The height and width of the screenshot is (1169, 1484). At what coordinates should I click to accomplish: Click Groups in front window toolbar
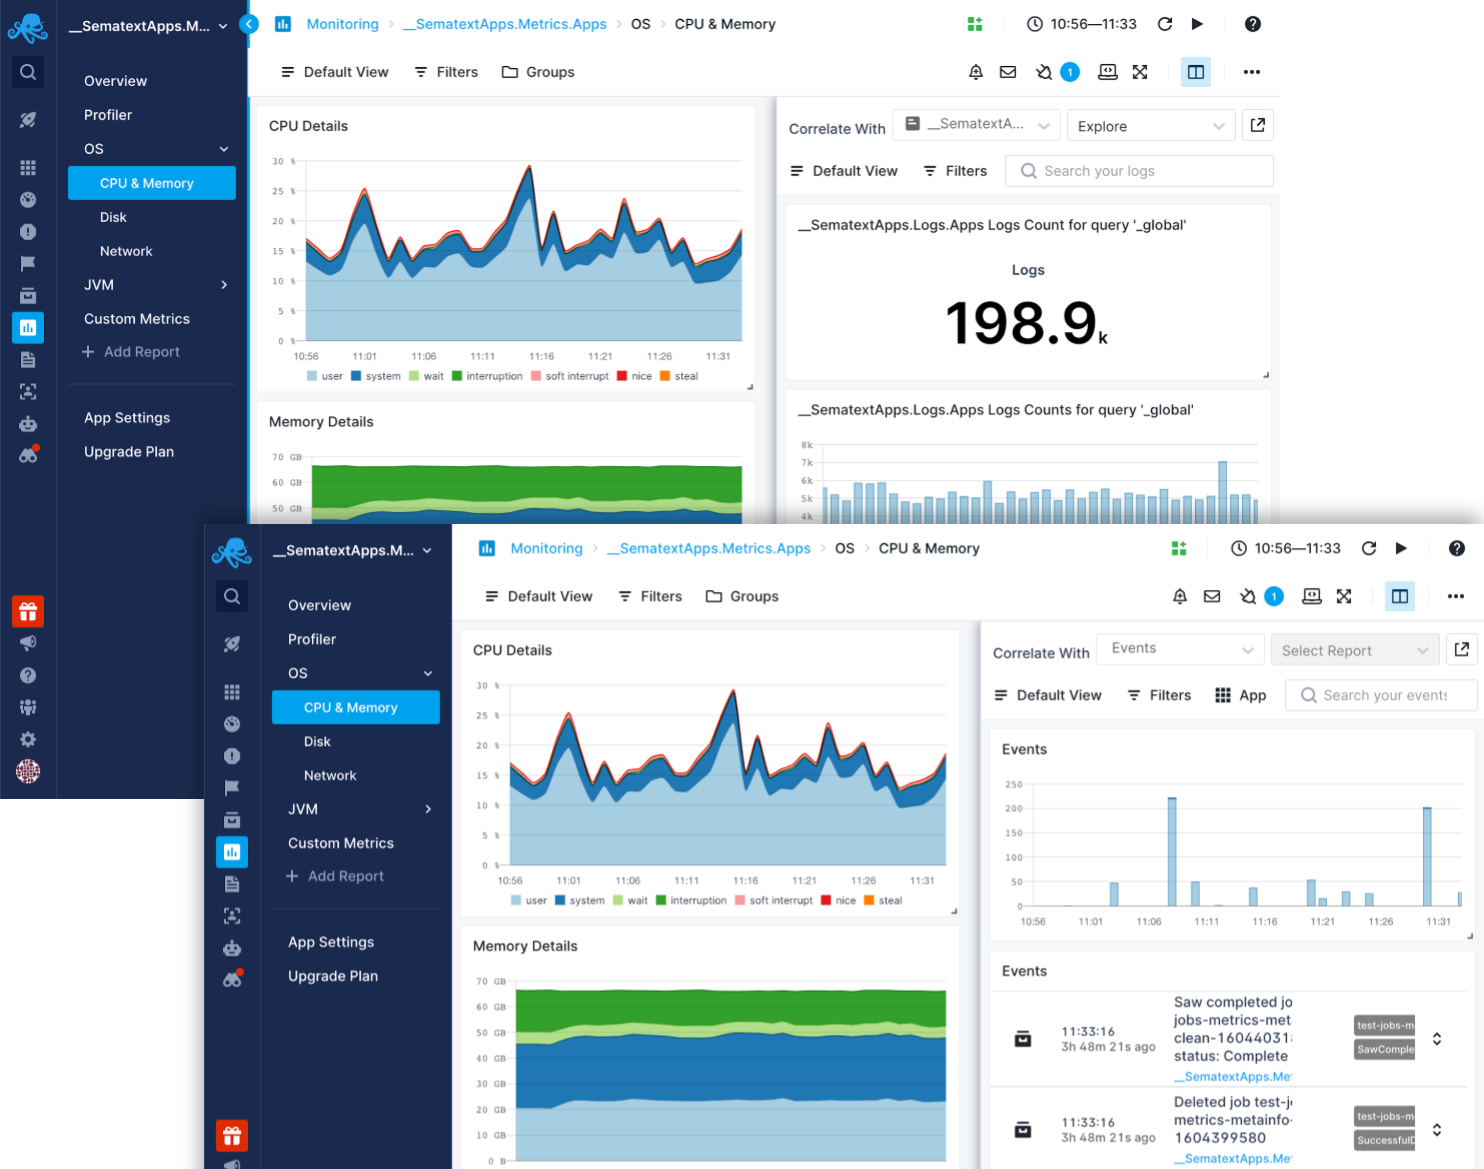coord(742,596)
